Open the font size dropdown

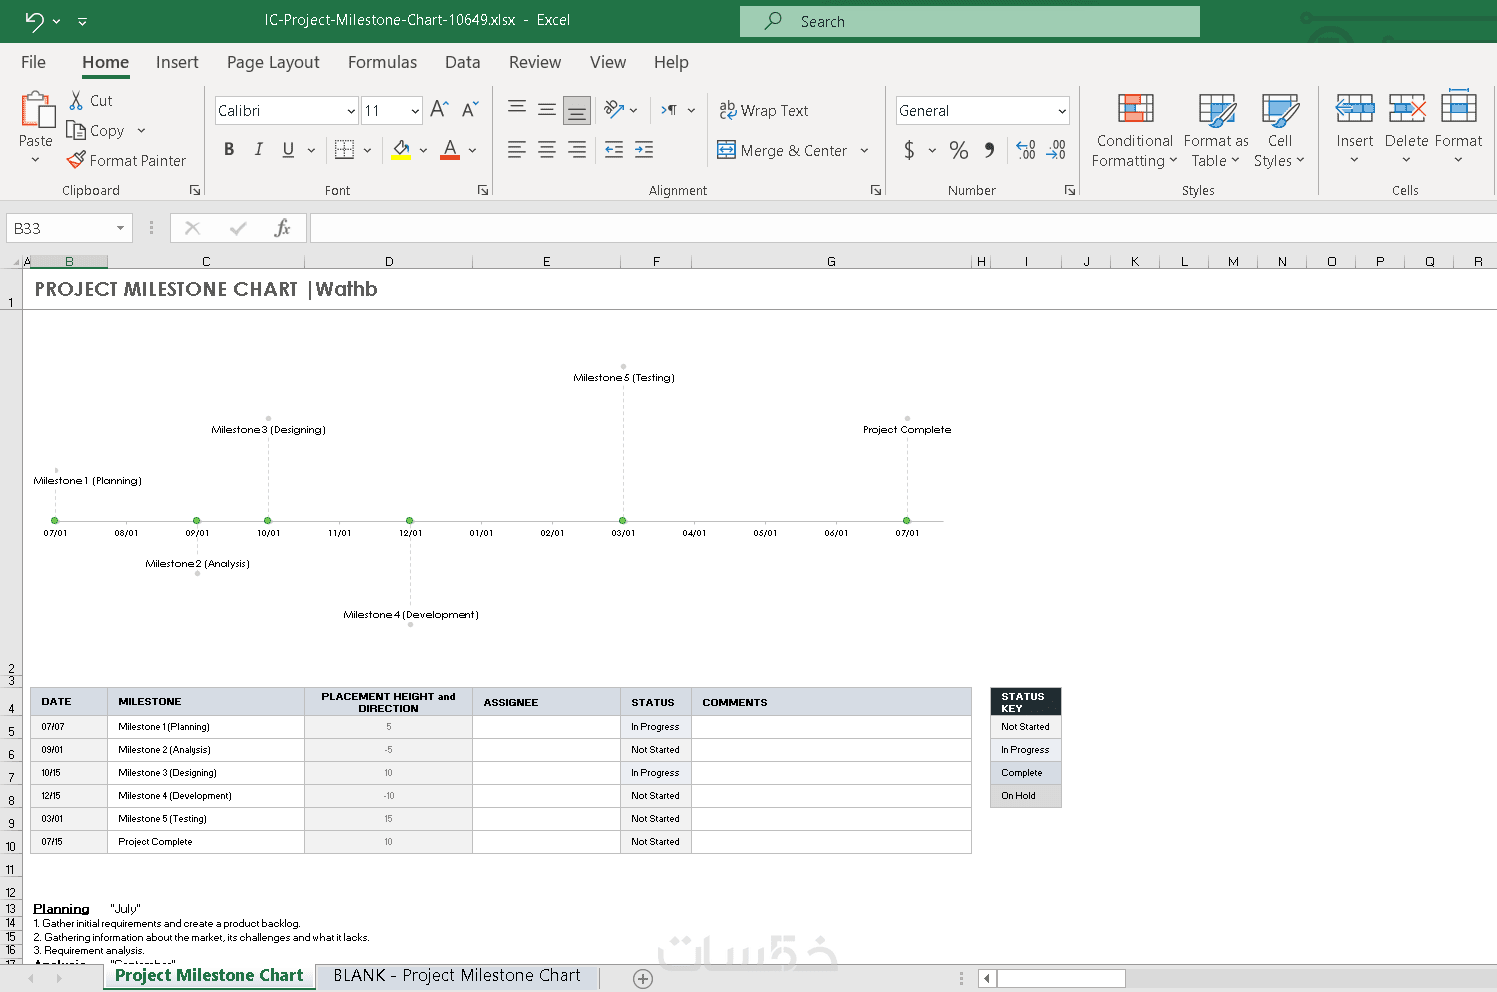click(415, 111)
